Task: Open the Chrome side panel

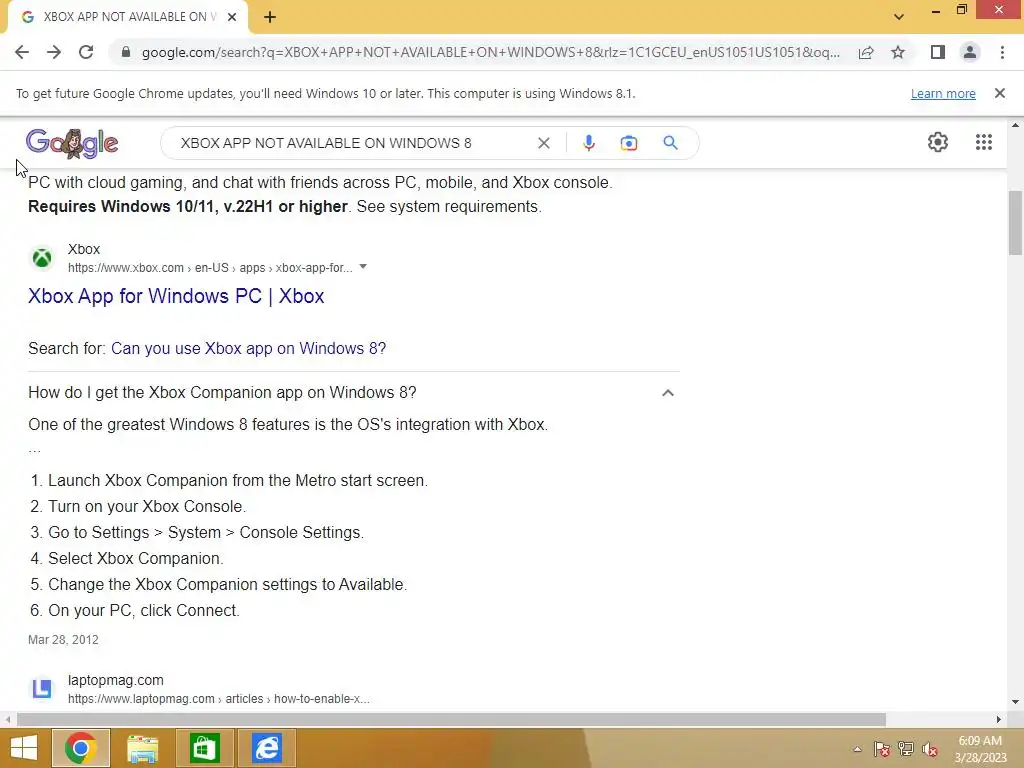Action: (x=938, y=52)
